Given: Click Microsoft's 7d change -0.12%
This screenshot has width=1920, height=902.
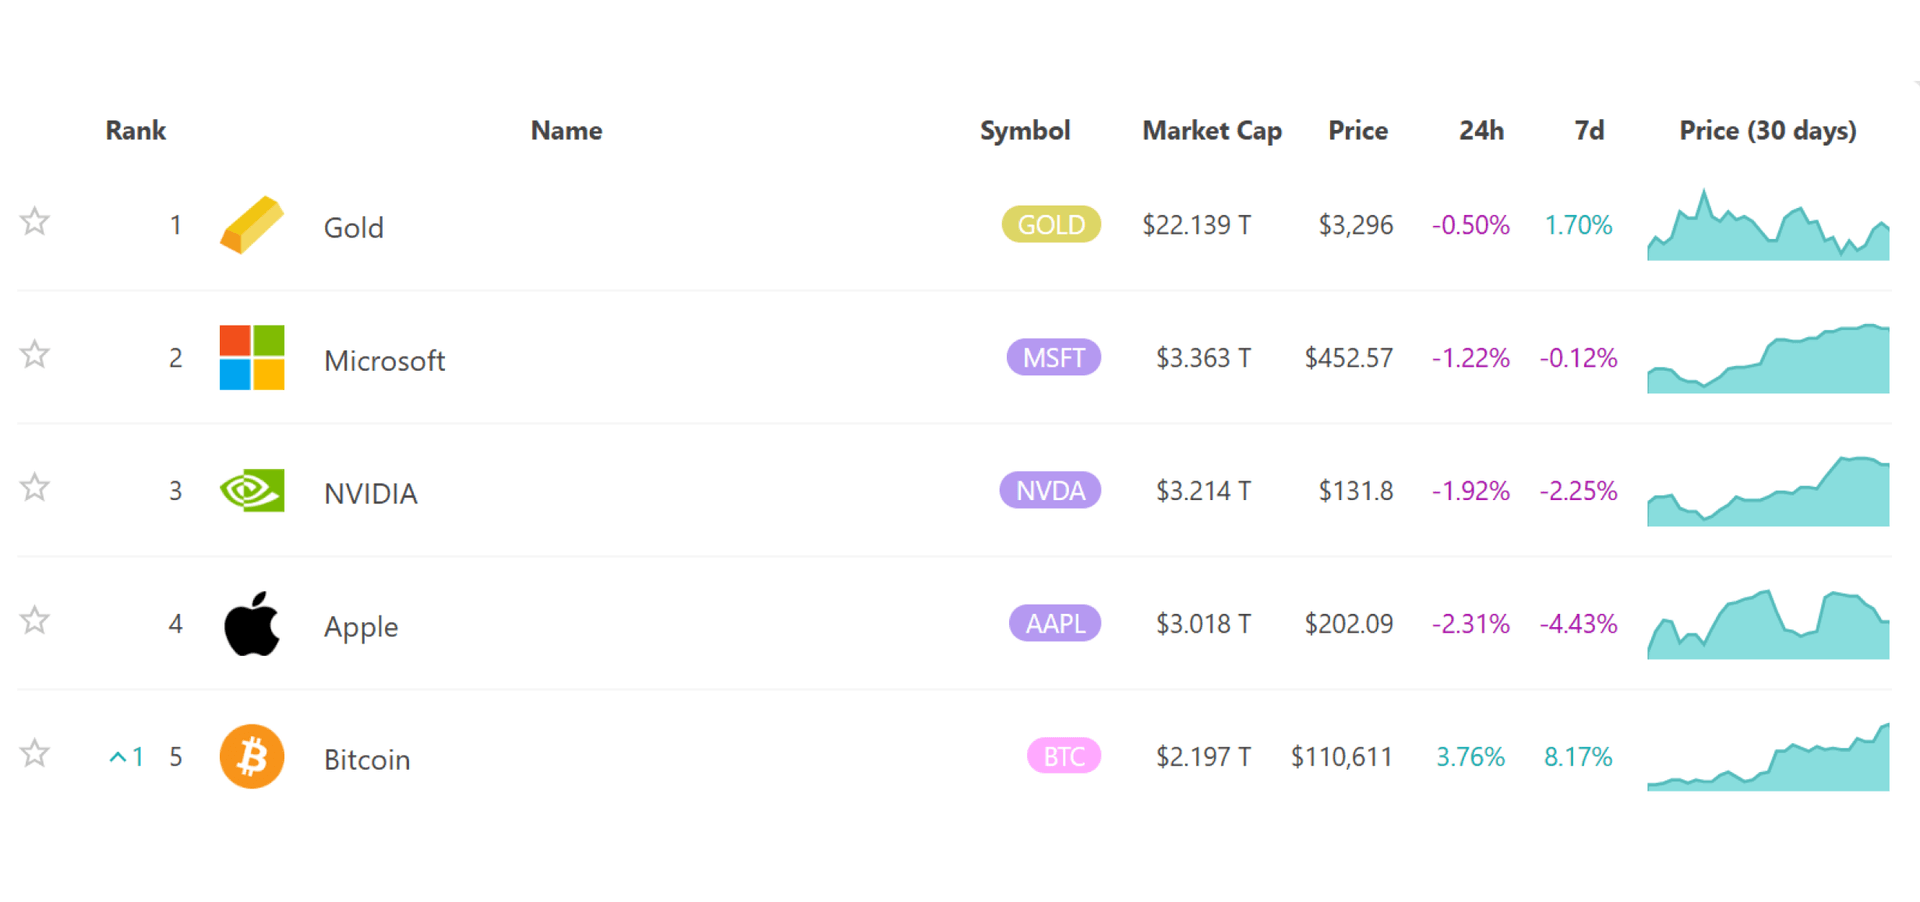Looking at the screenshot, I should coord(1579,358).
